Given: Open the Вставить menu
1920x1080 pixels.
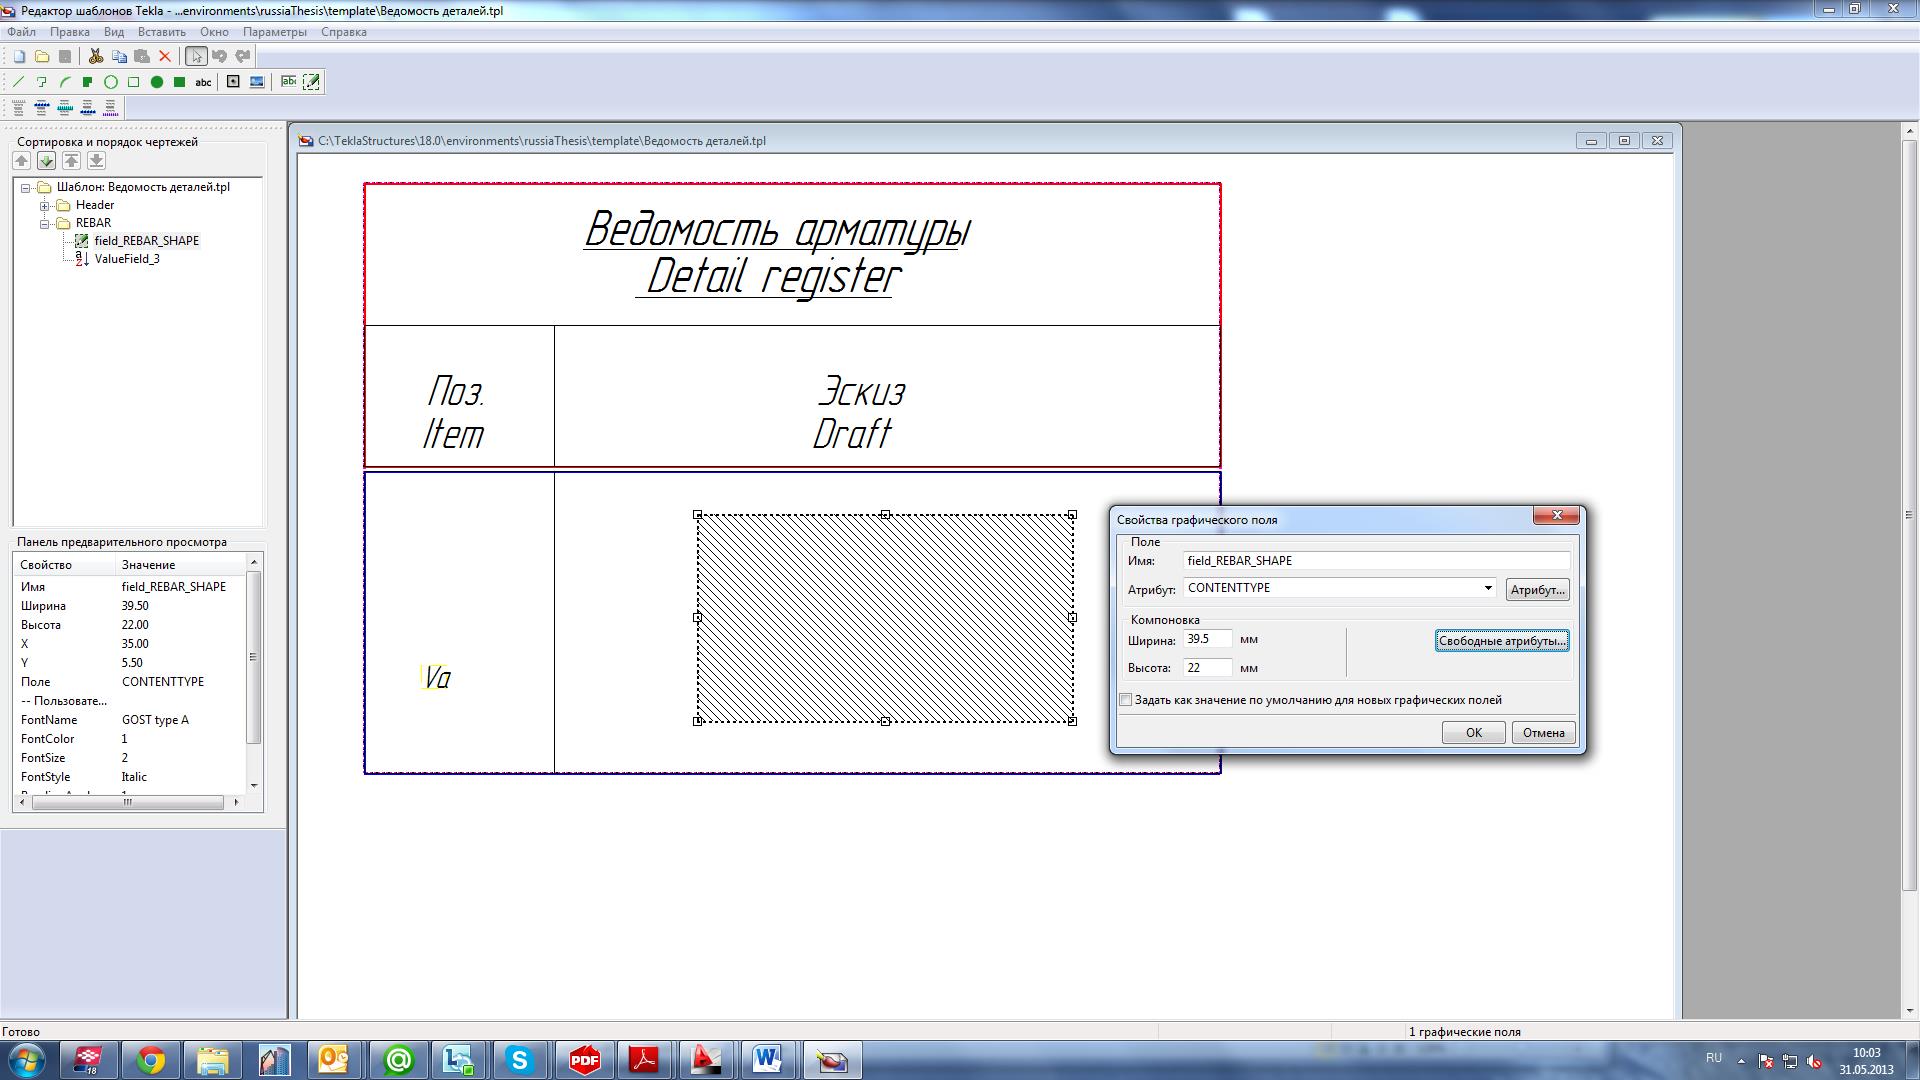Looking at the screenshot, I should point(161,32).
